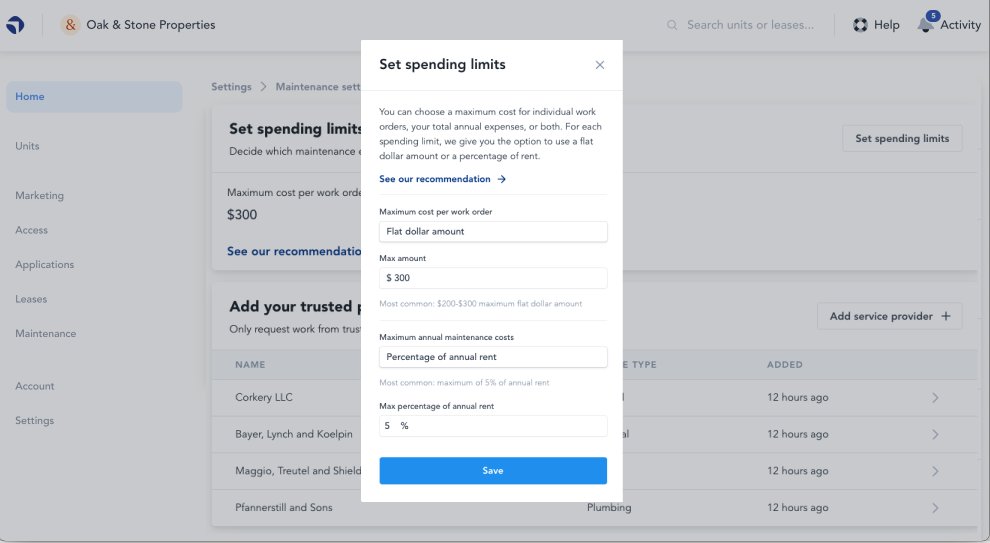Image resolution: width=990 pixels, height=543 pixels.
Task: Click the arrow next to See our recommendation
Action: [501, 179]
